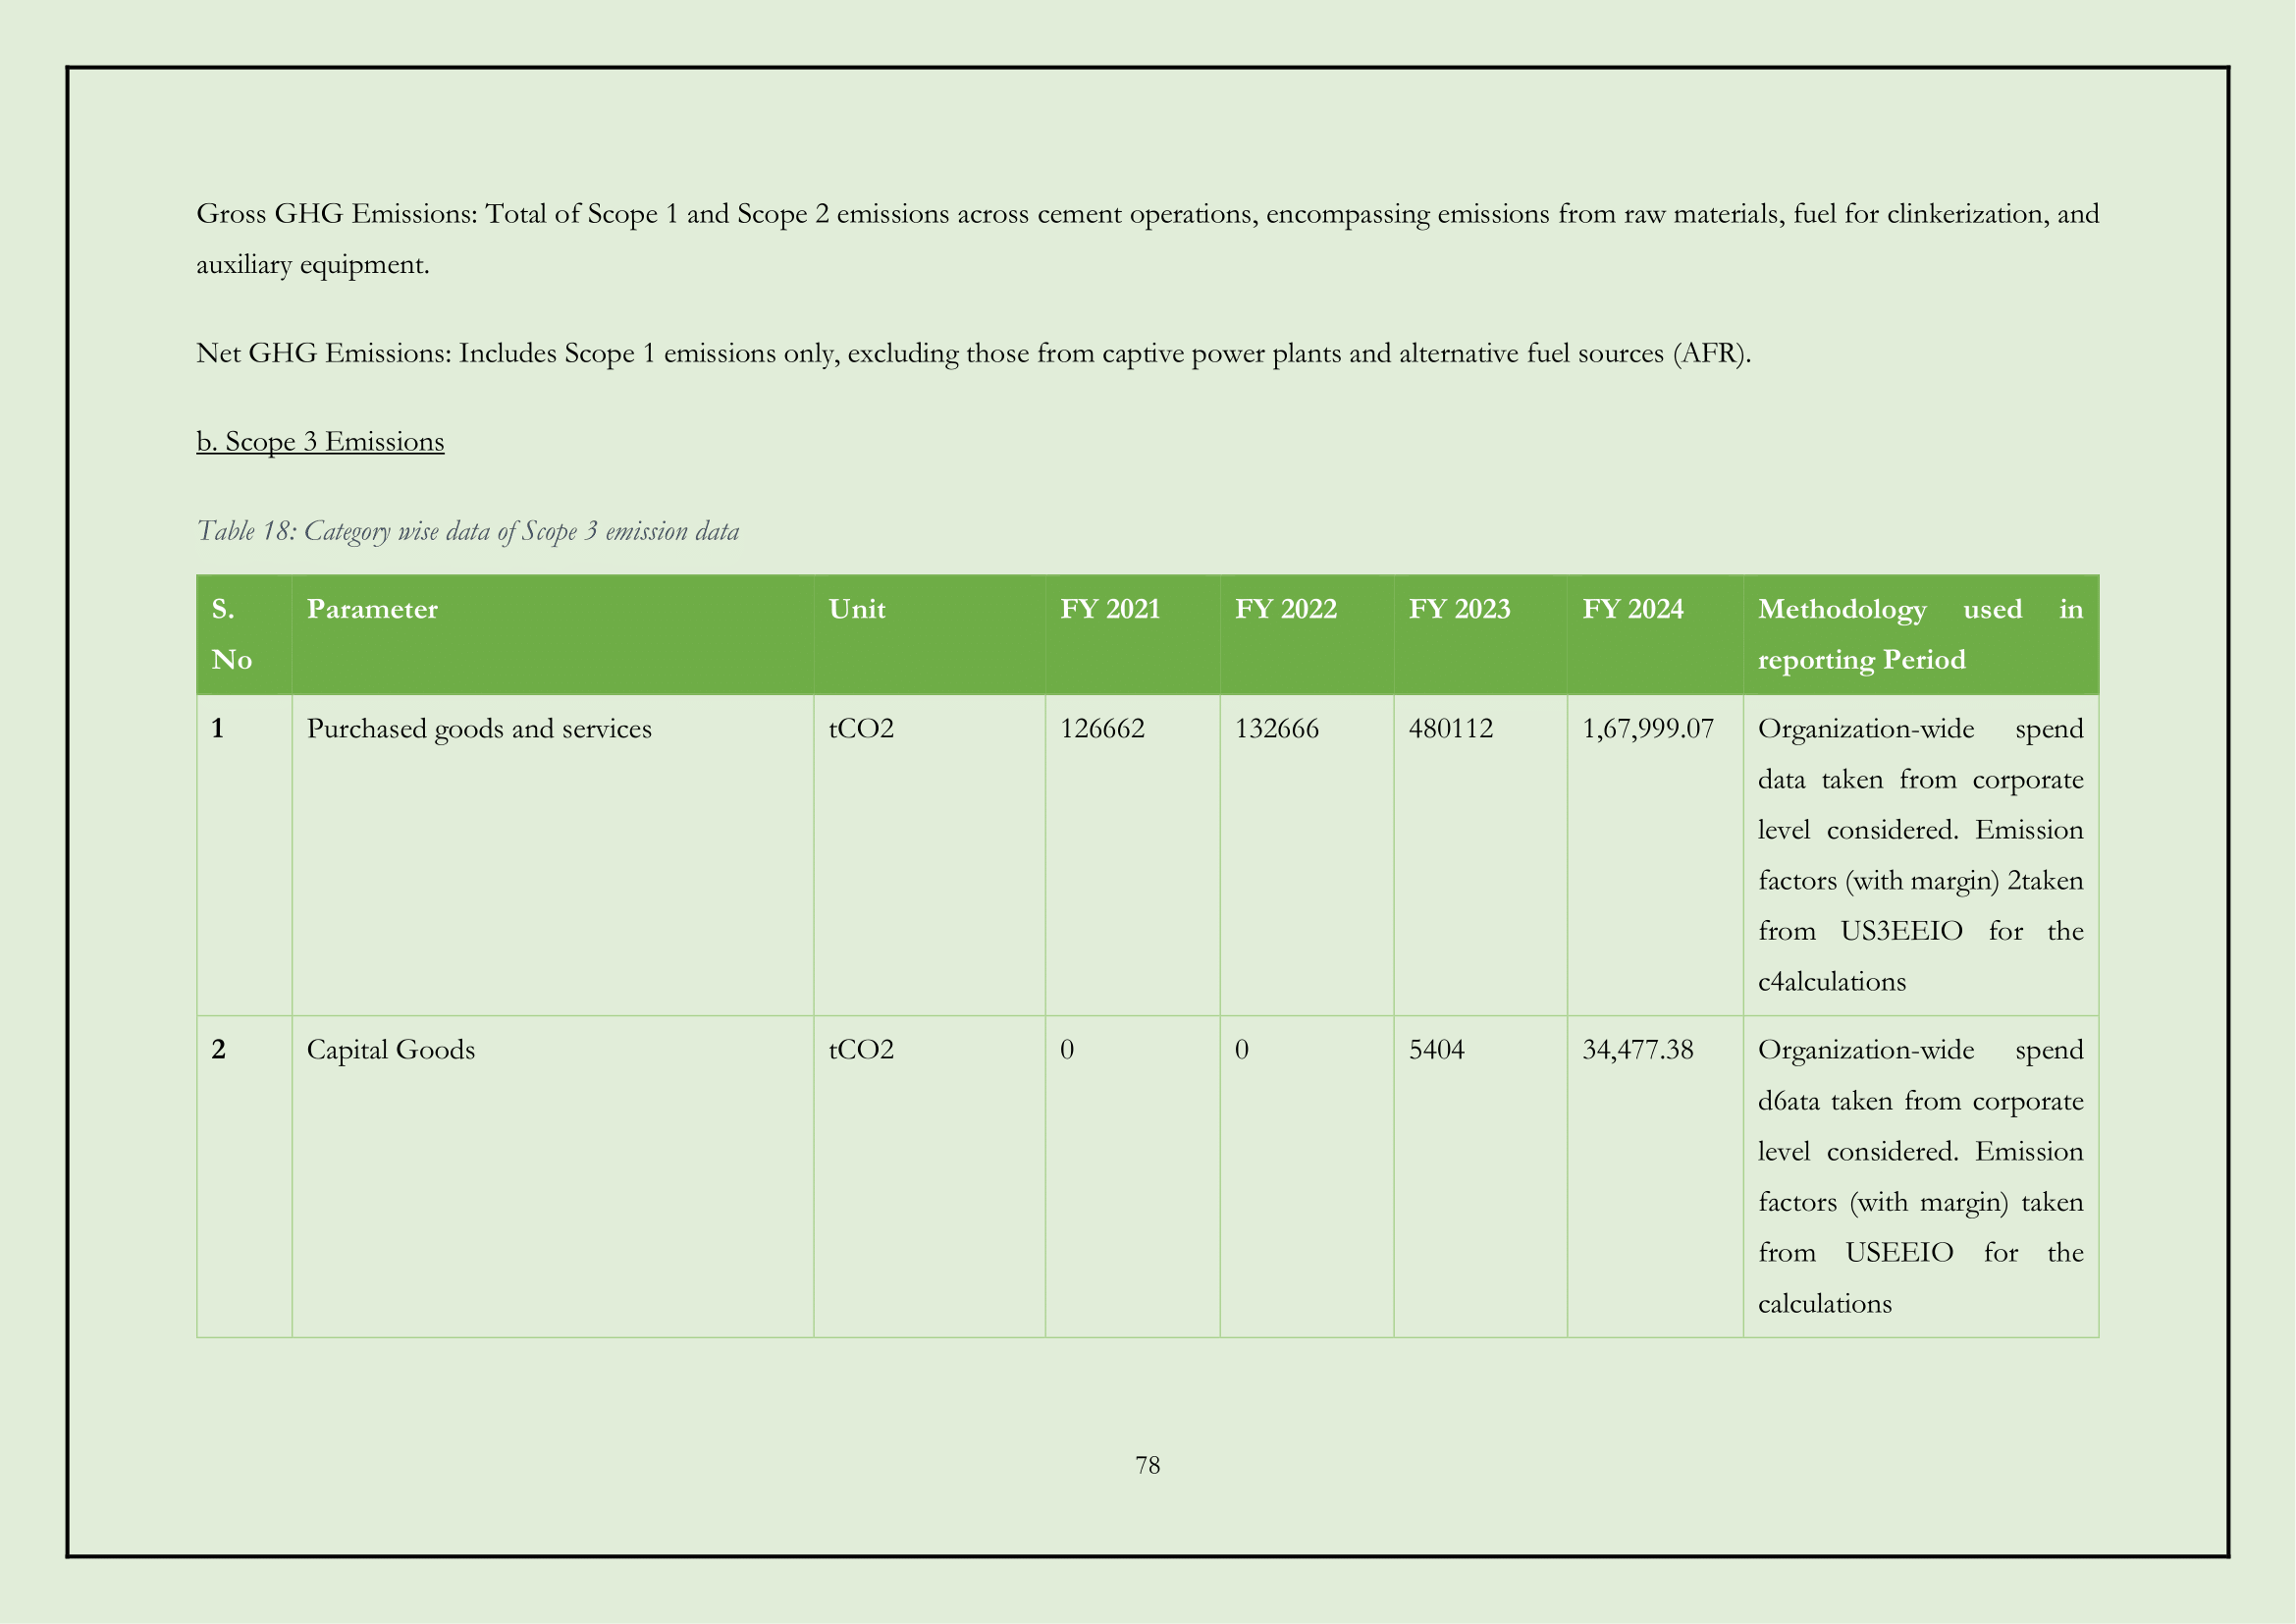The width and height of the screenshot is (2296, 1624).
Task: Click the page number 78
Action: tap(1147, 1465)
